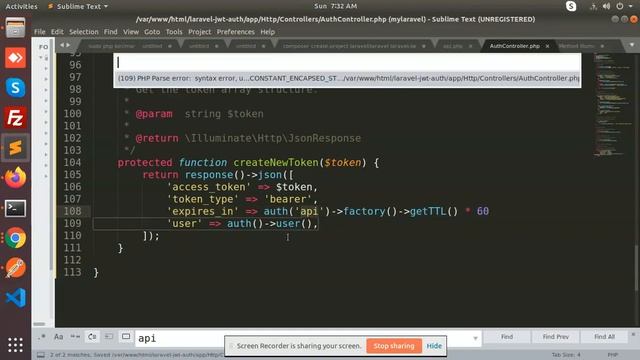Click createNewToken function name
This screenshot has width=640, height=360.
(276, 162)
